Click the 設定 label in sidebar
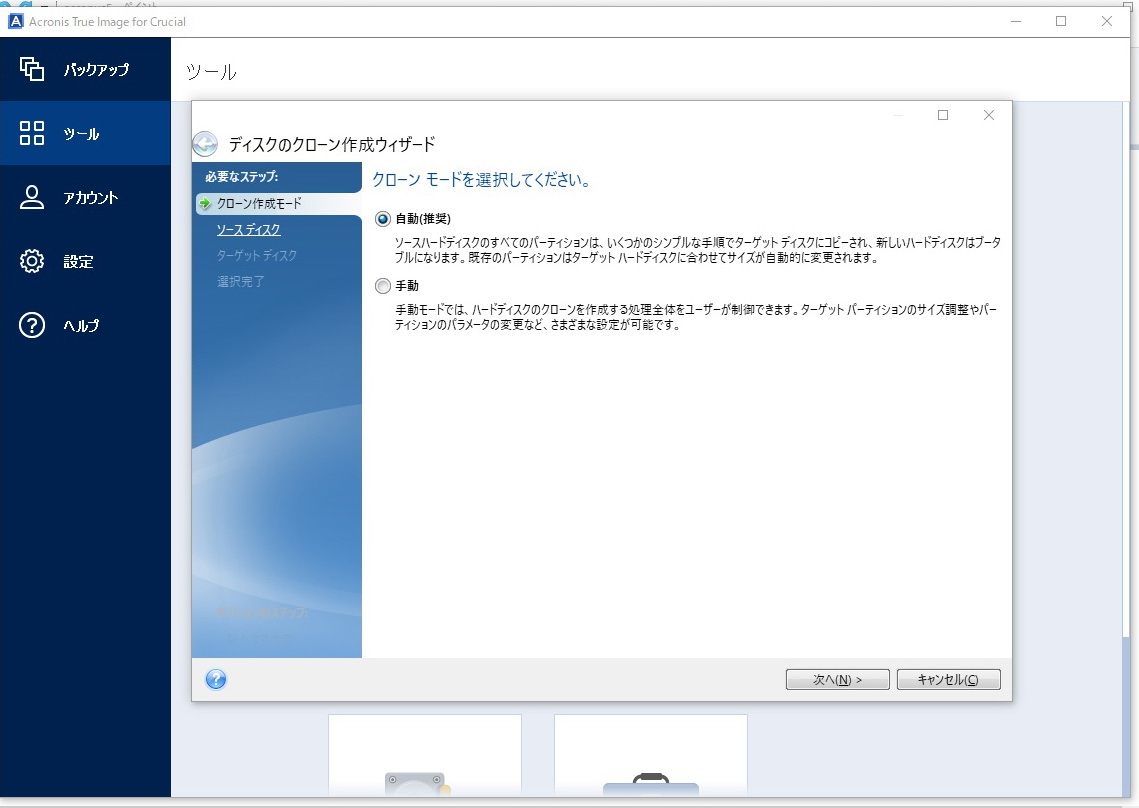1139x808 pixels. point(78,262)
